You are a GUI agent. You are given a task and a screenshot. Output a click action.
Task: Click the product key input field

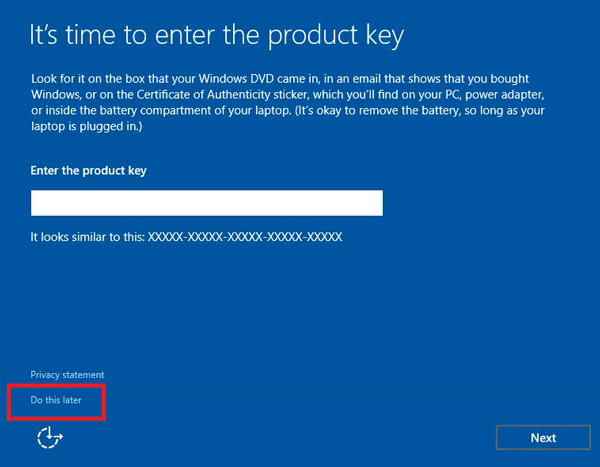(207, 203)
